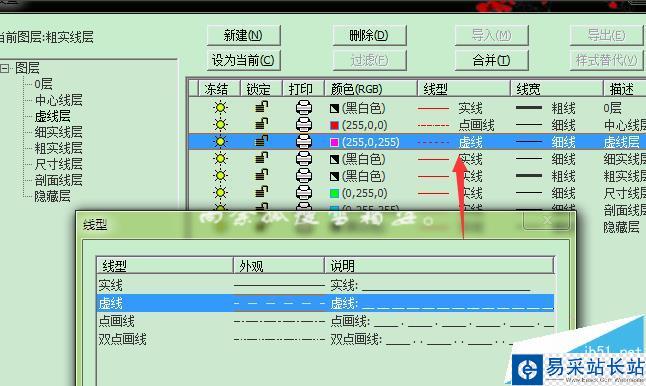This screenshot has width=646, height=386.
Task: Toggle printer icon for 尺寸线层 row
Action: (x=304, y=193)
